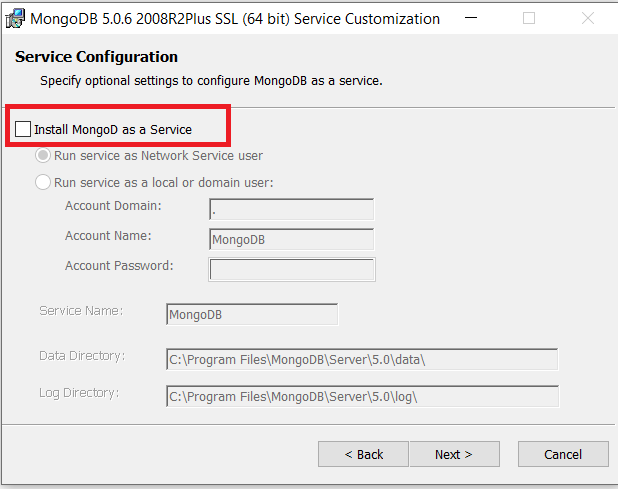Click the Account Password label
The width and height of the screenshot is (618, 489).
click(119, 266)
